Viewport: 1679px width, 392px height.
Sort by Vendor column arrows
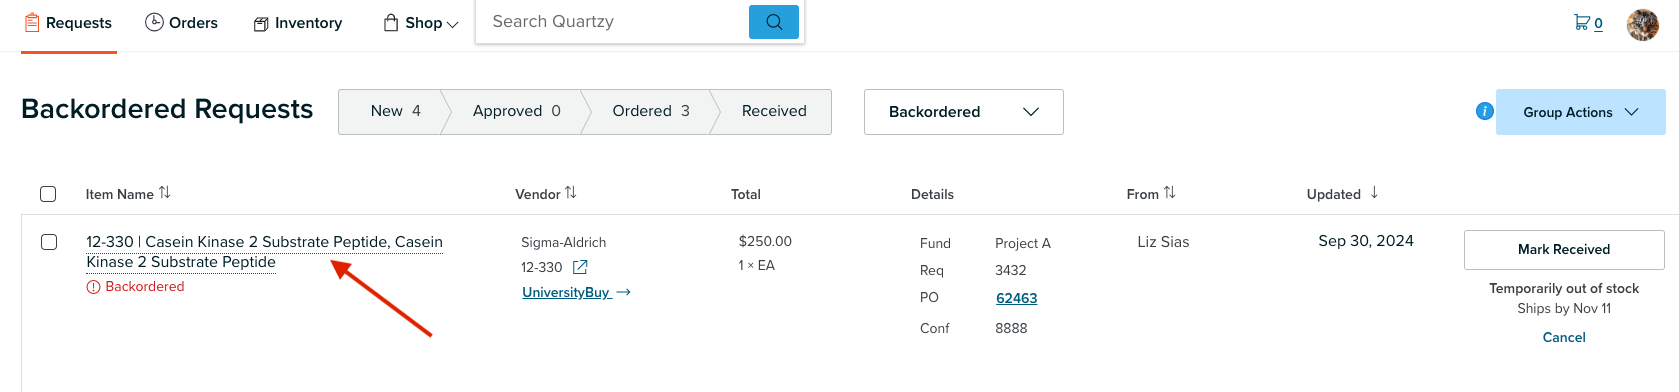coord(571,192)
